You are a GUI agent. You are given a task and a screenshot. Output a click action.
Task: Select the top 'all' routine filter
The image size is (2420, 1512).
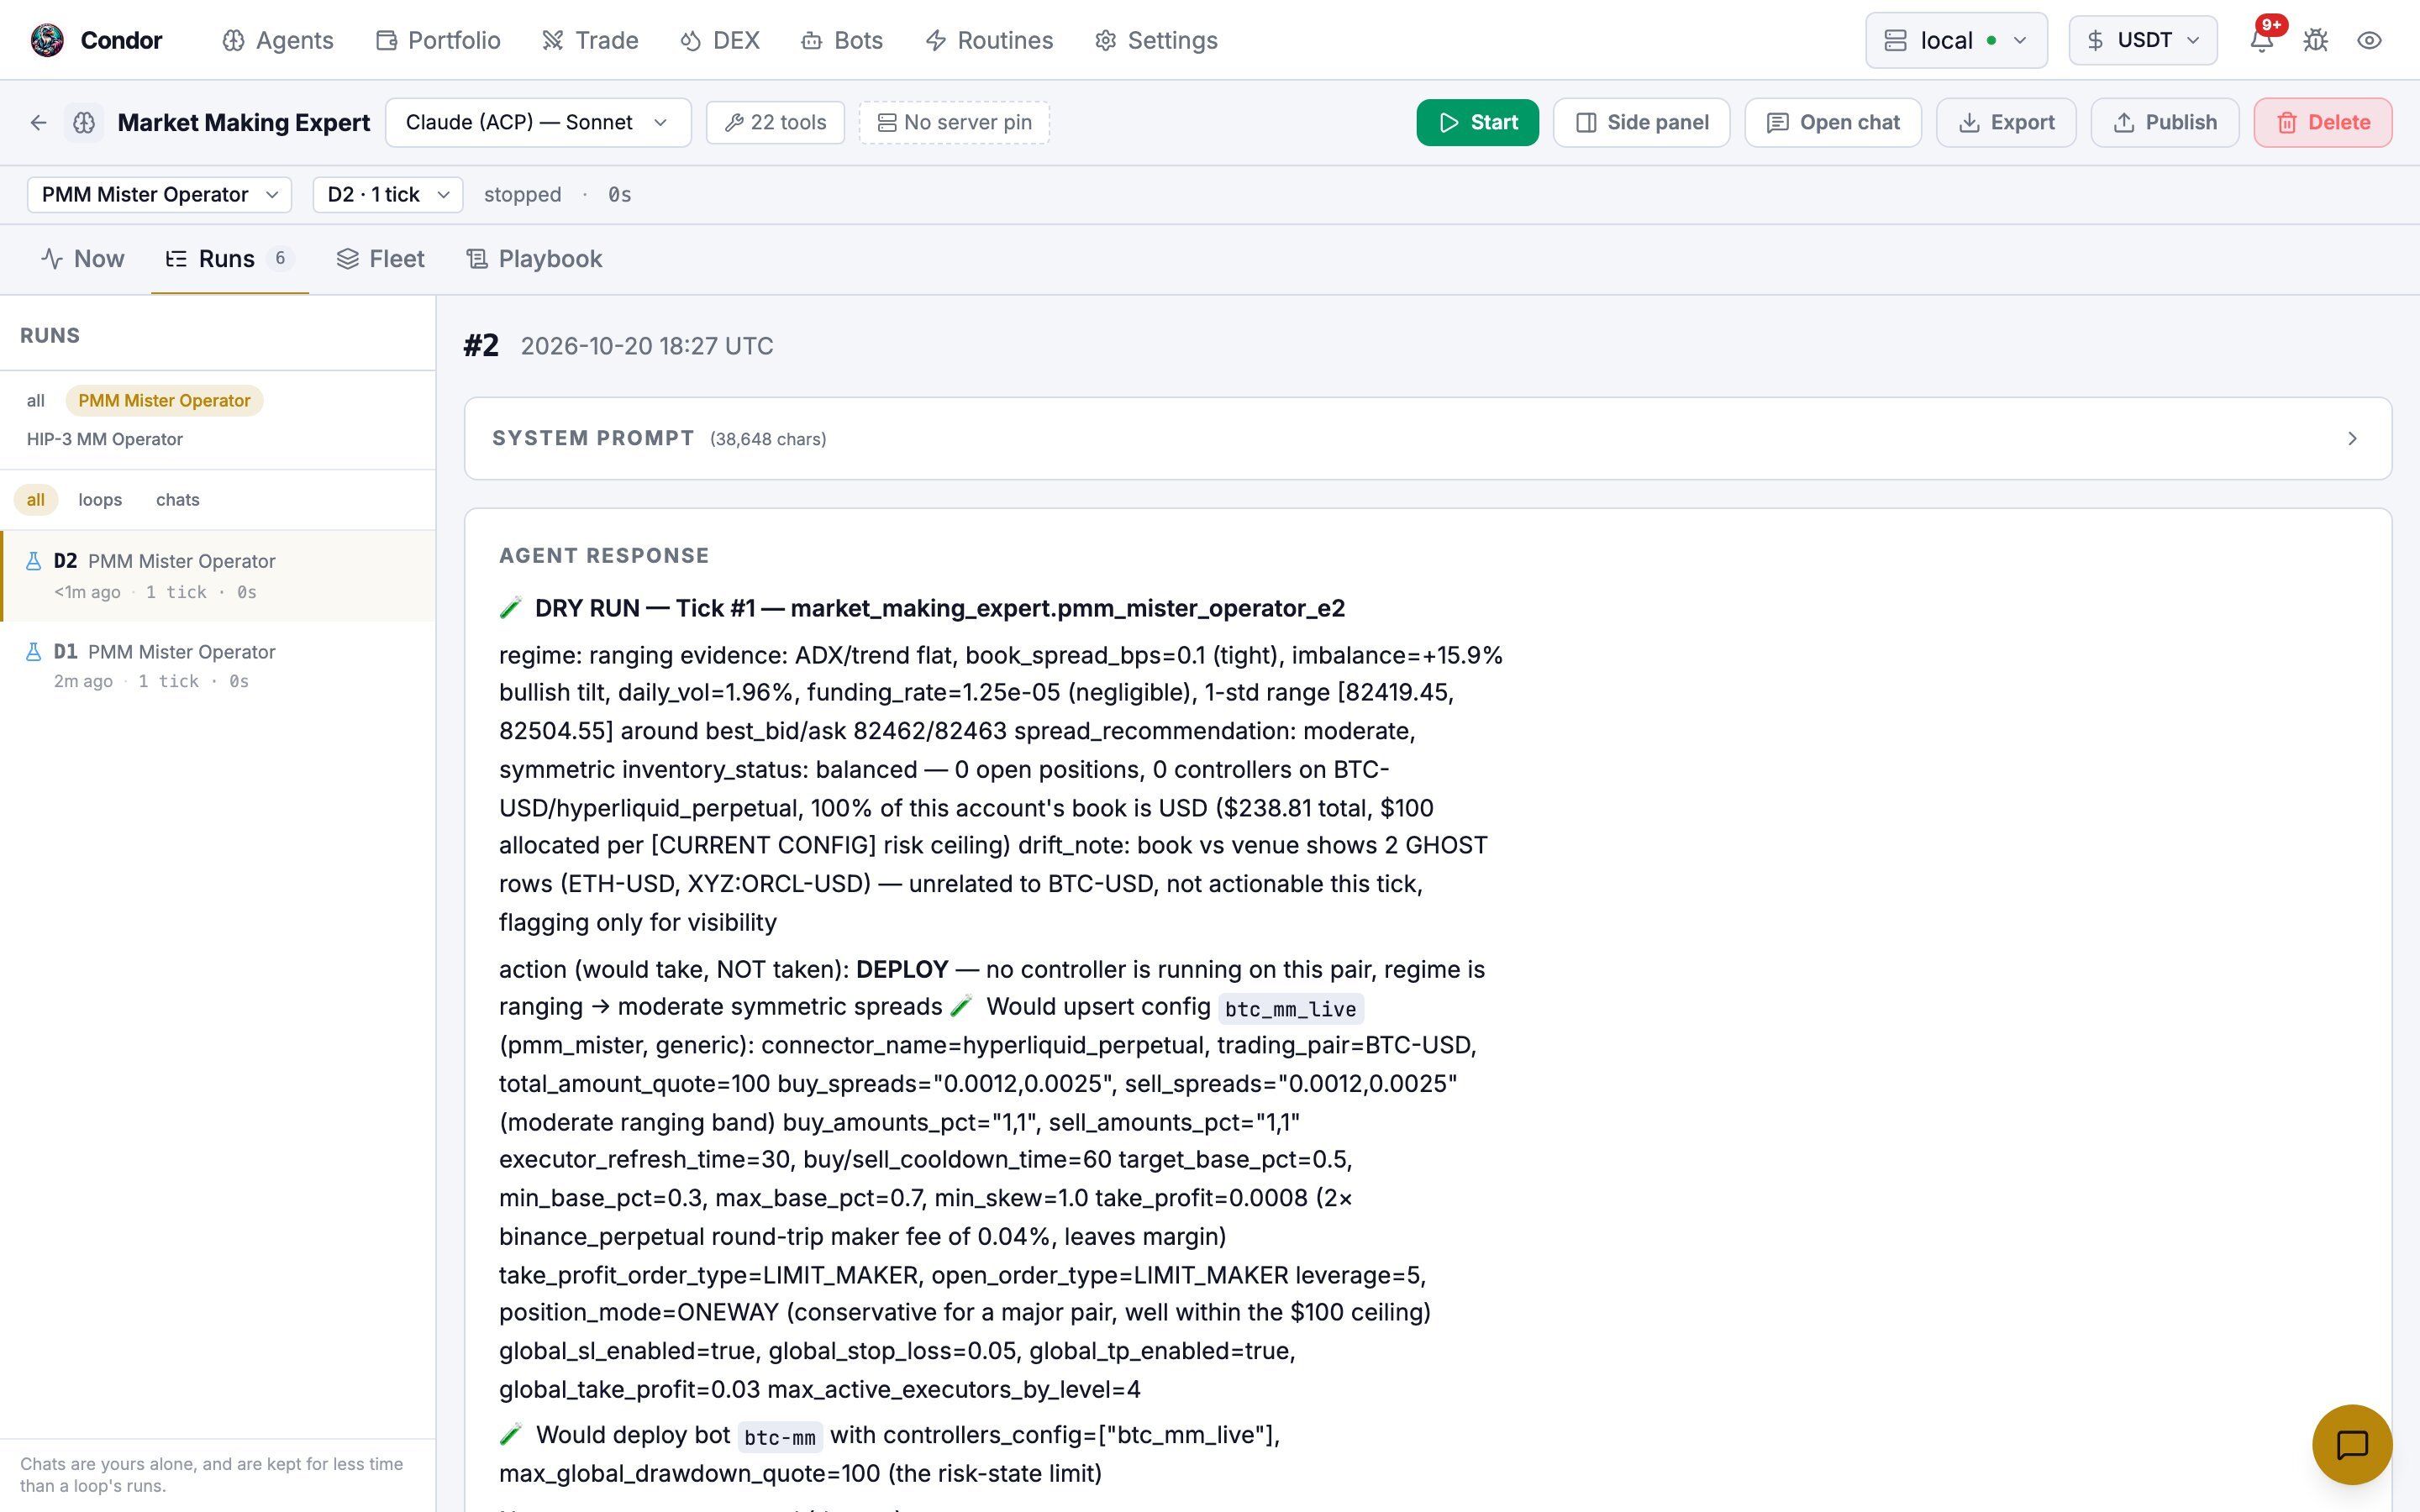coord(36,400)
